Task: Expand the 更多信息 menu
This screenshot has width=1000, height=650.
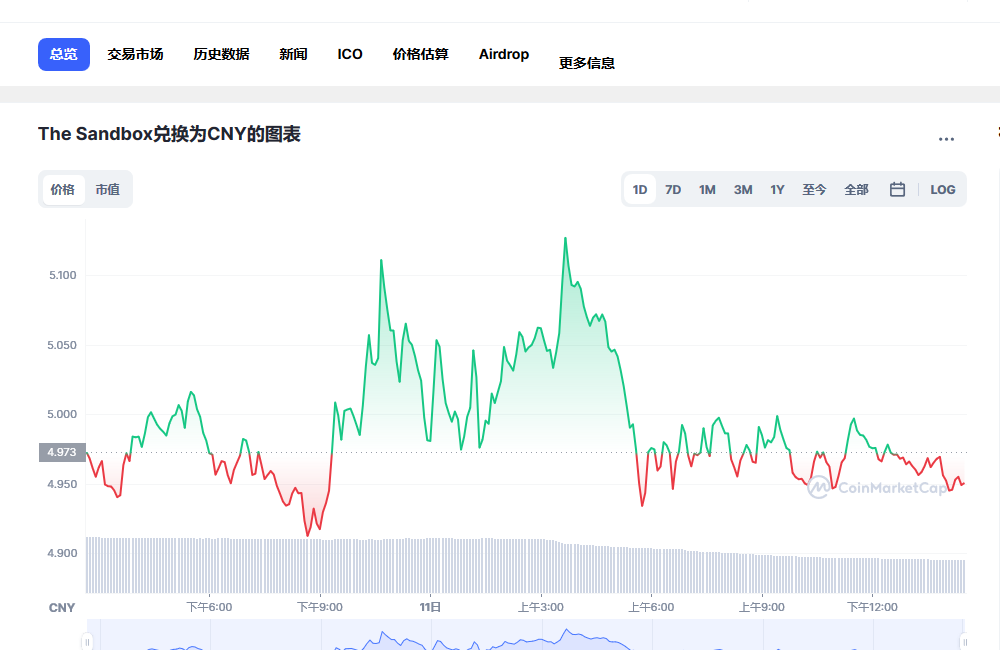Action: [x=587, y=63]
